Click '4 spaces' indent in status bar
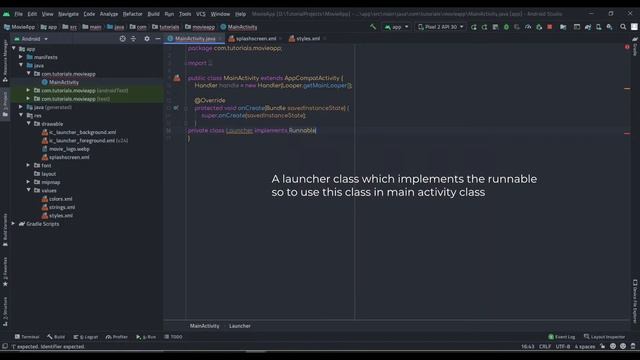The image size is (640, 360). [x=585, y=346]
